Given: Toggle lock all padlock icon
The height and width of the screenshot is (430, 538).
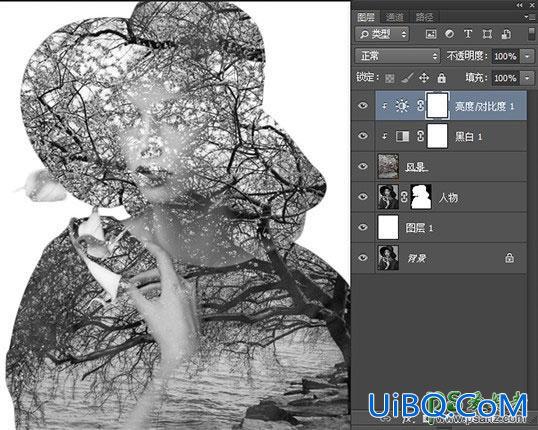Looking at the screenshot, I should coord(442,78).
